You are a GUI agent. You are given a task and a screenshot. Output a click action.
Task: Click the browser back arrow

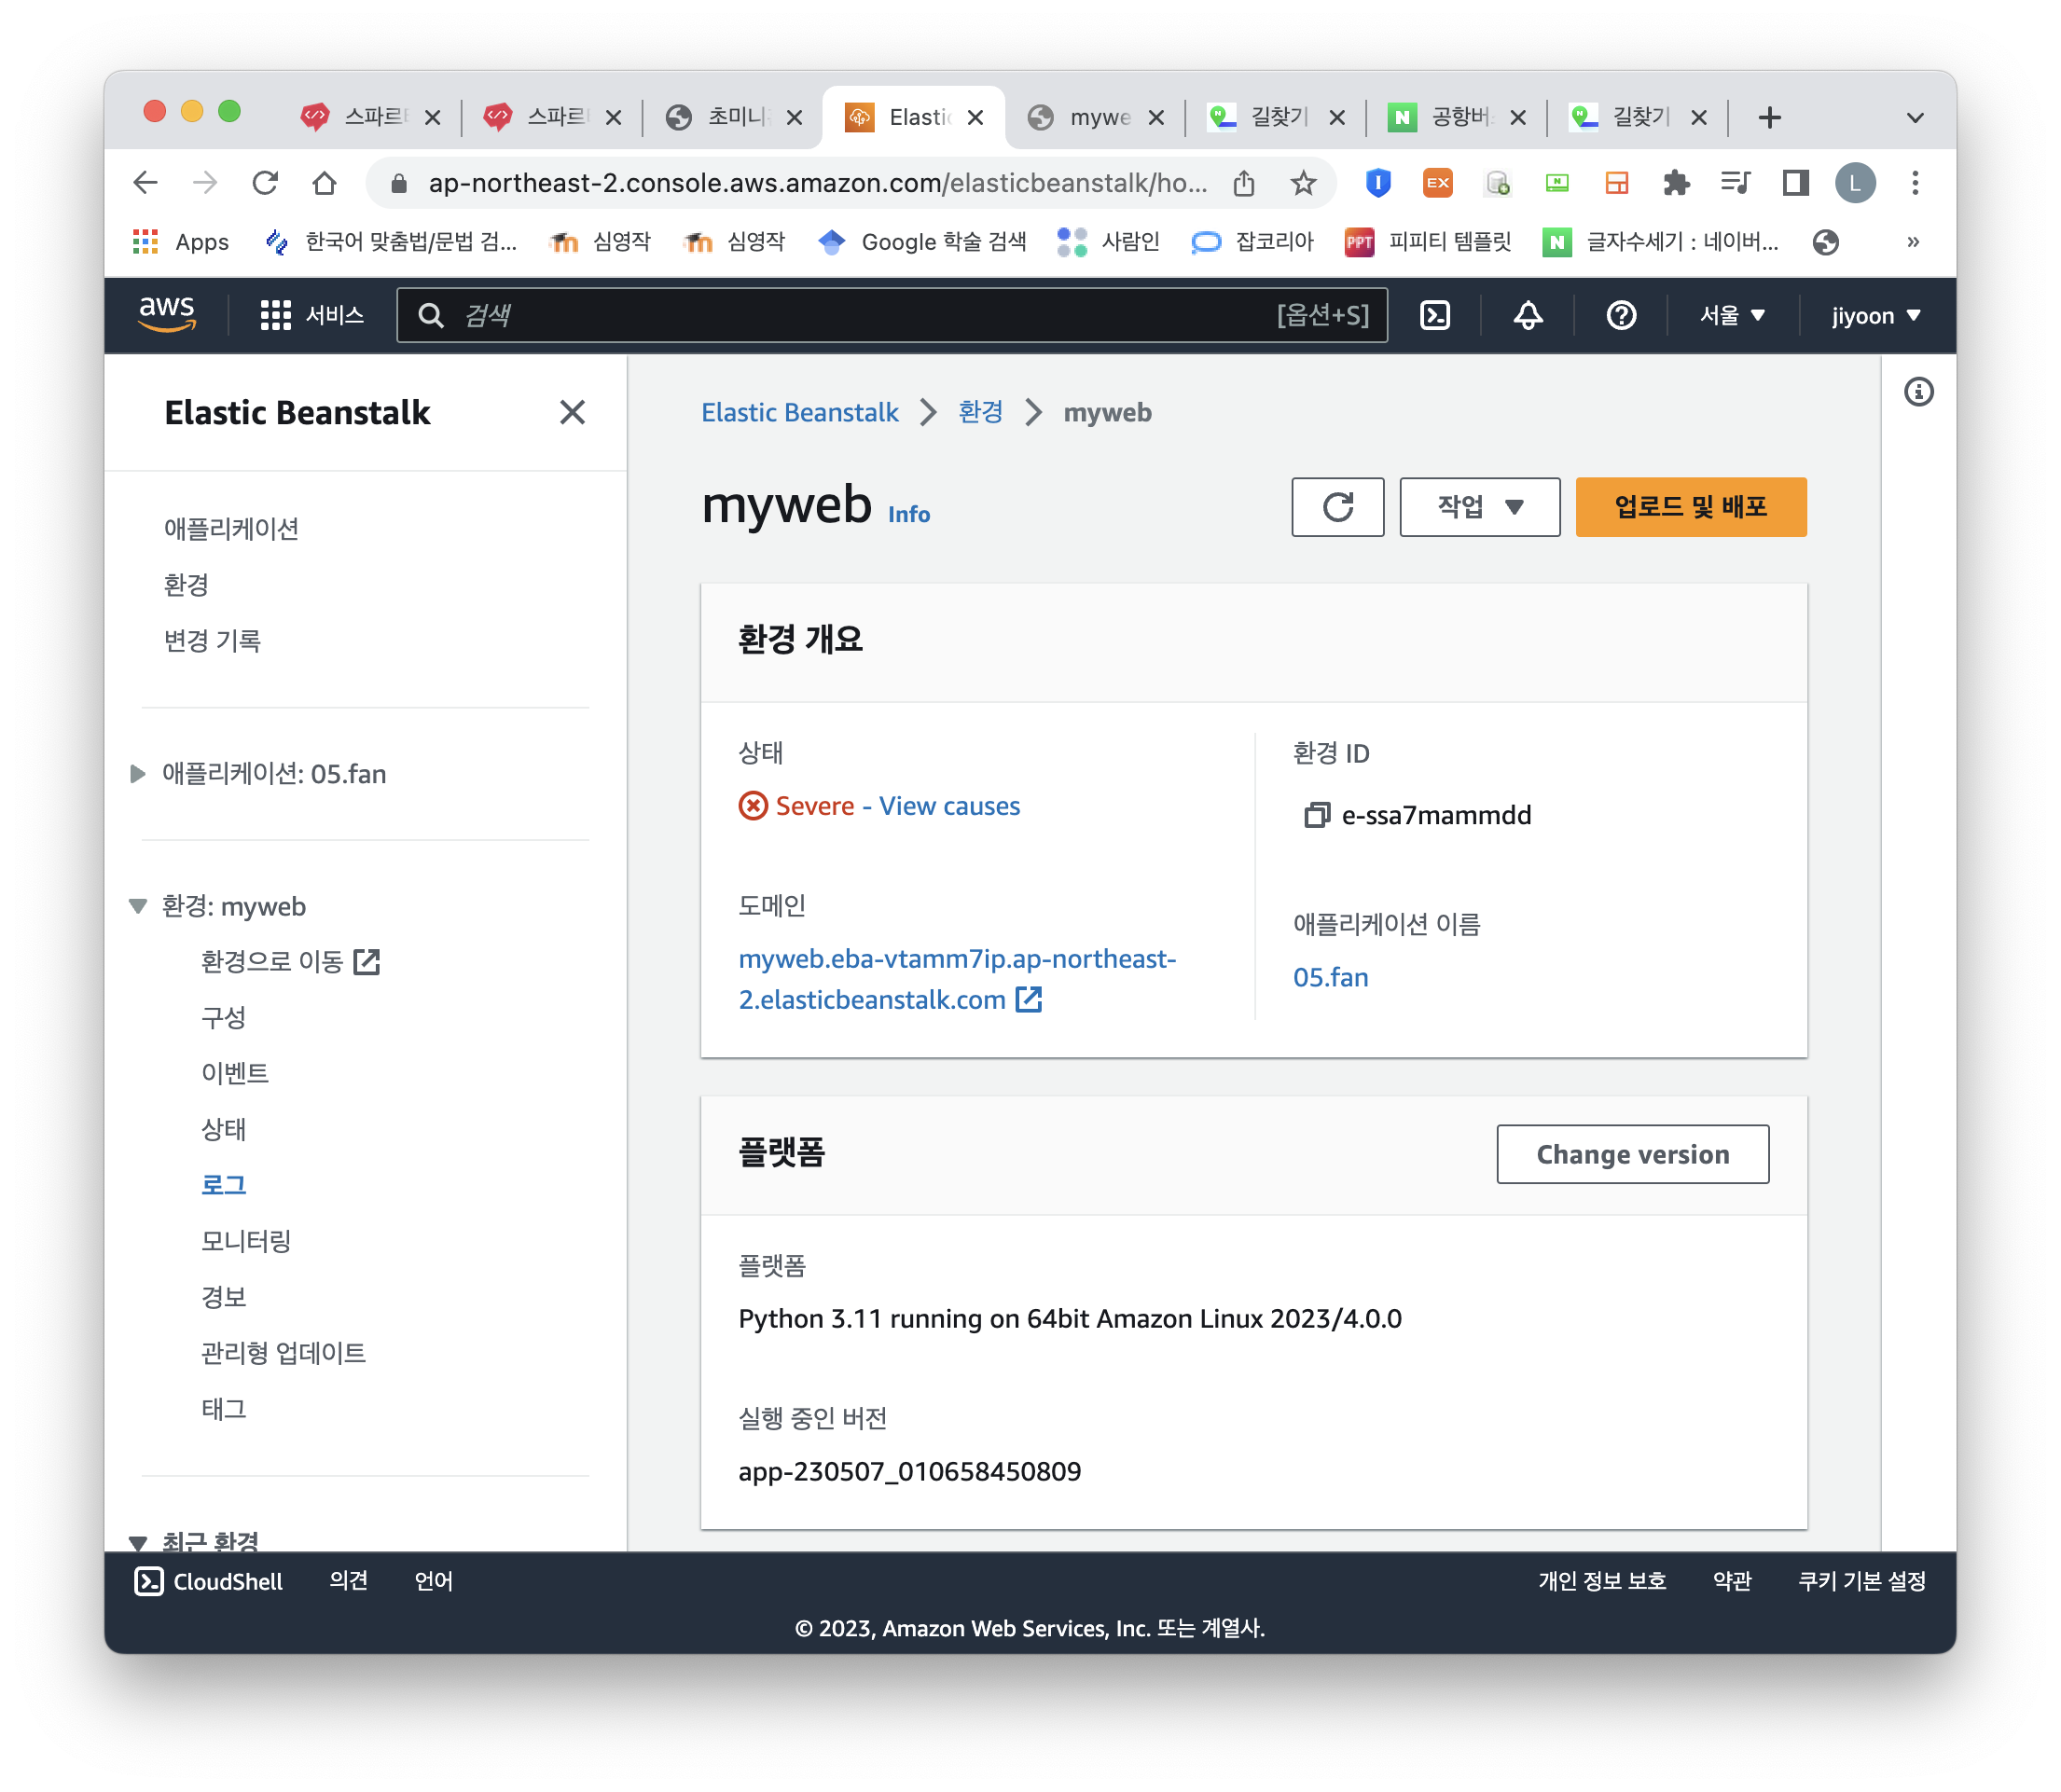[x=146, y=183]
